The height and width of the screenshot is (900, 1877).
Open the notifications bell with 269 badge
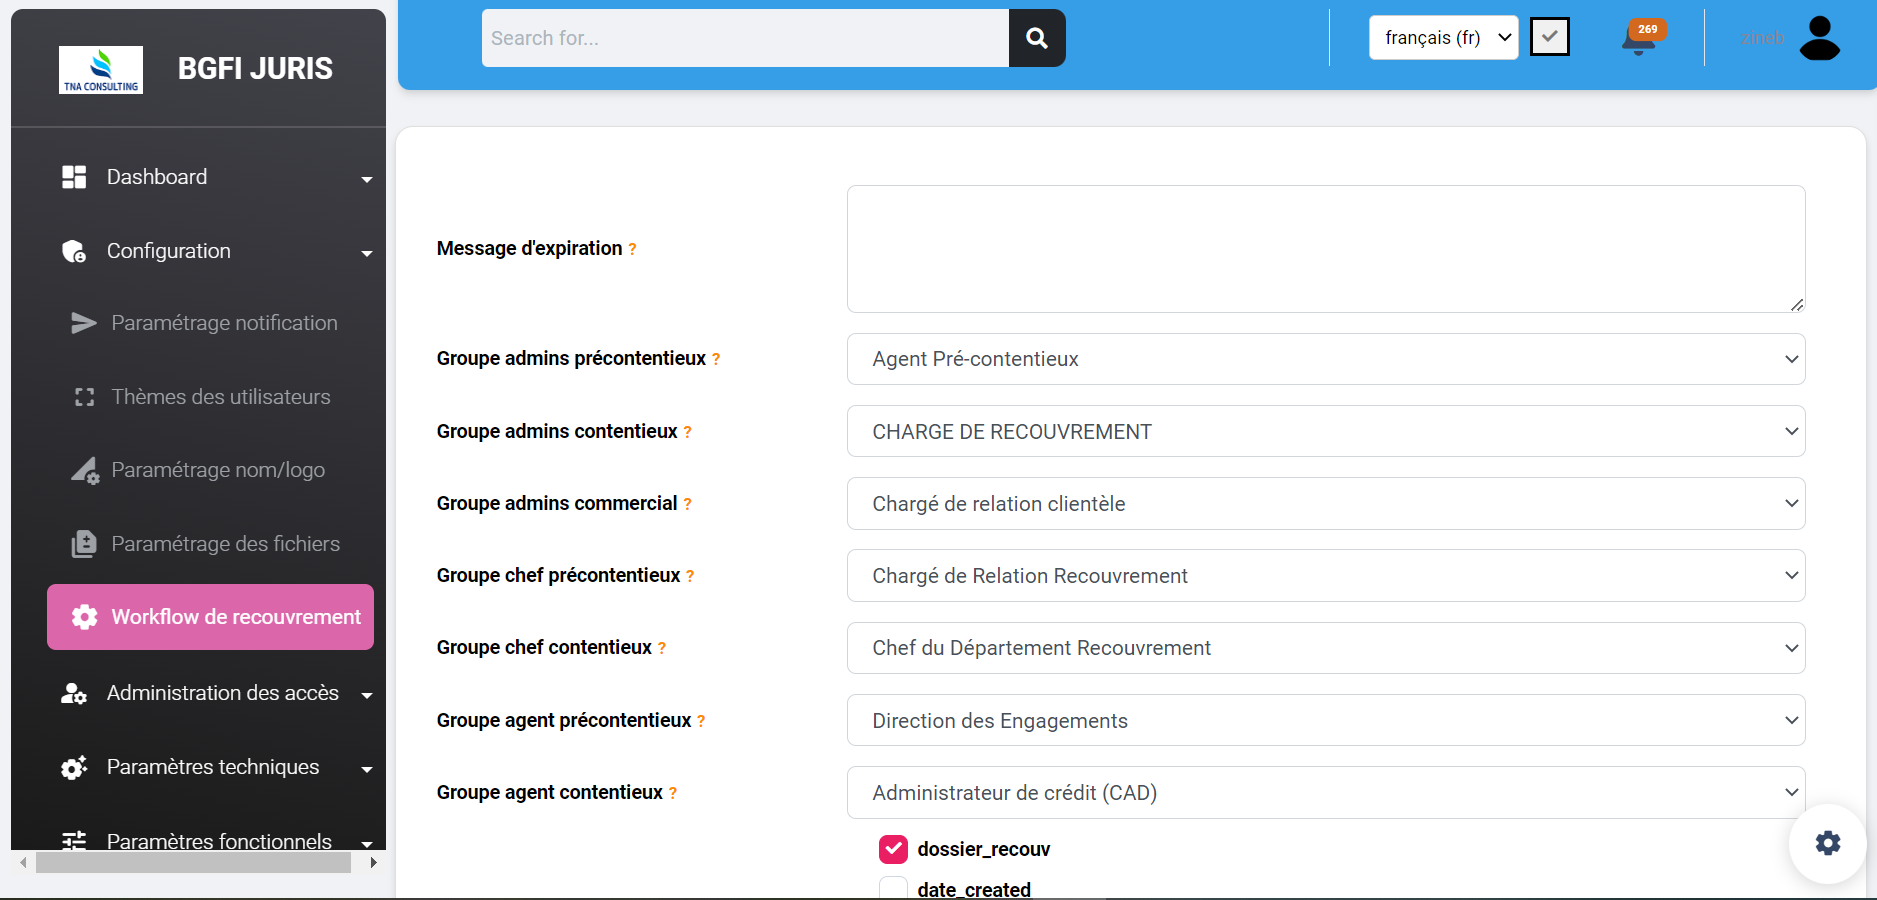tap(1638, 39)
